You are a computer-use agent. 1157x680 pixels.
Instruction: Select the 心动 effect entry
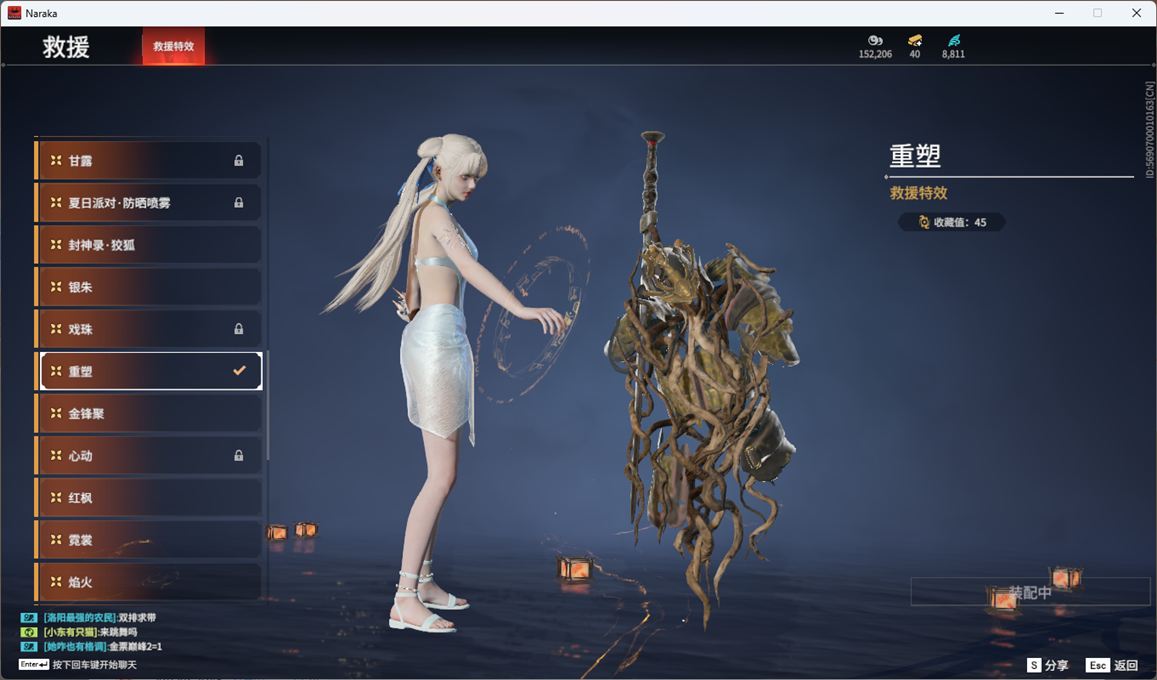click(x=148, y=456)
